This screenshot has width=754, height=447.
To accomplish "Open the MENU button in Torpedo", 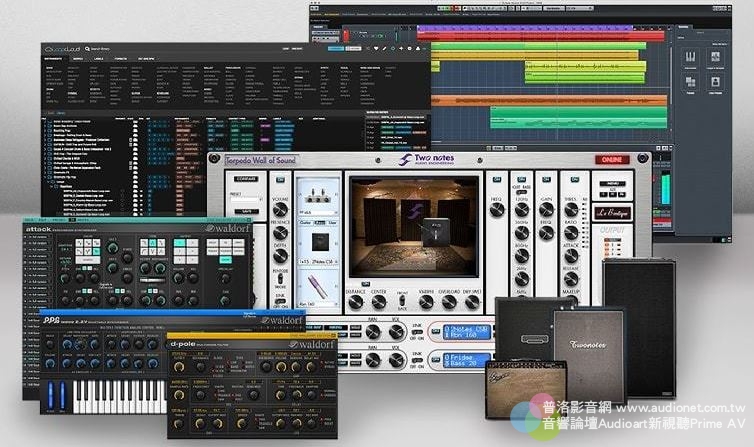I will (x=613, y=184).
